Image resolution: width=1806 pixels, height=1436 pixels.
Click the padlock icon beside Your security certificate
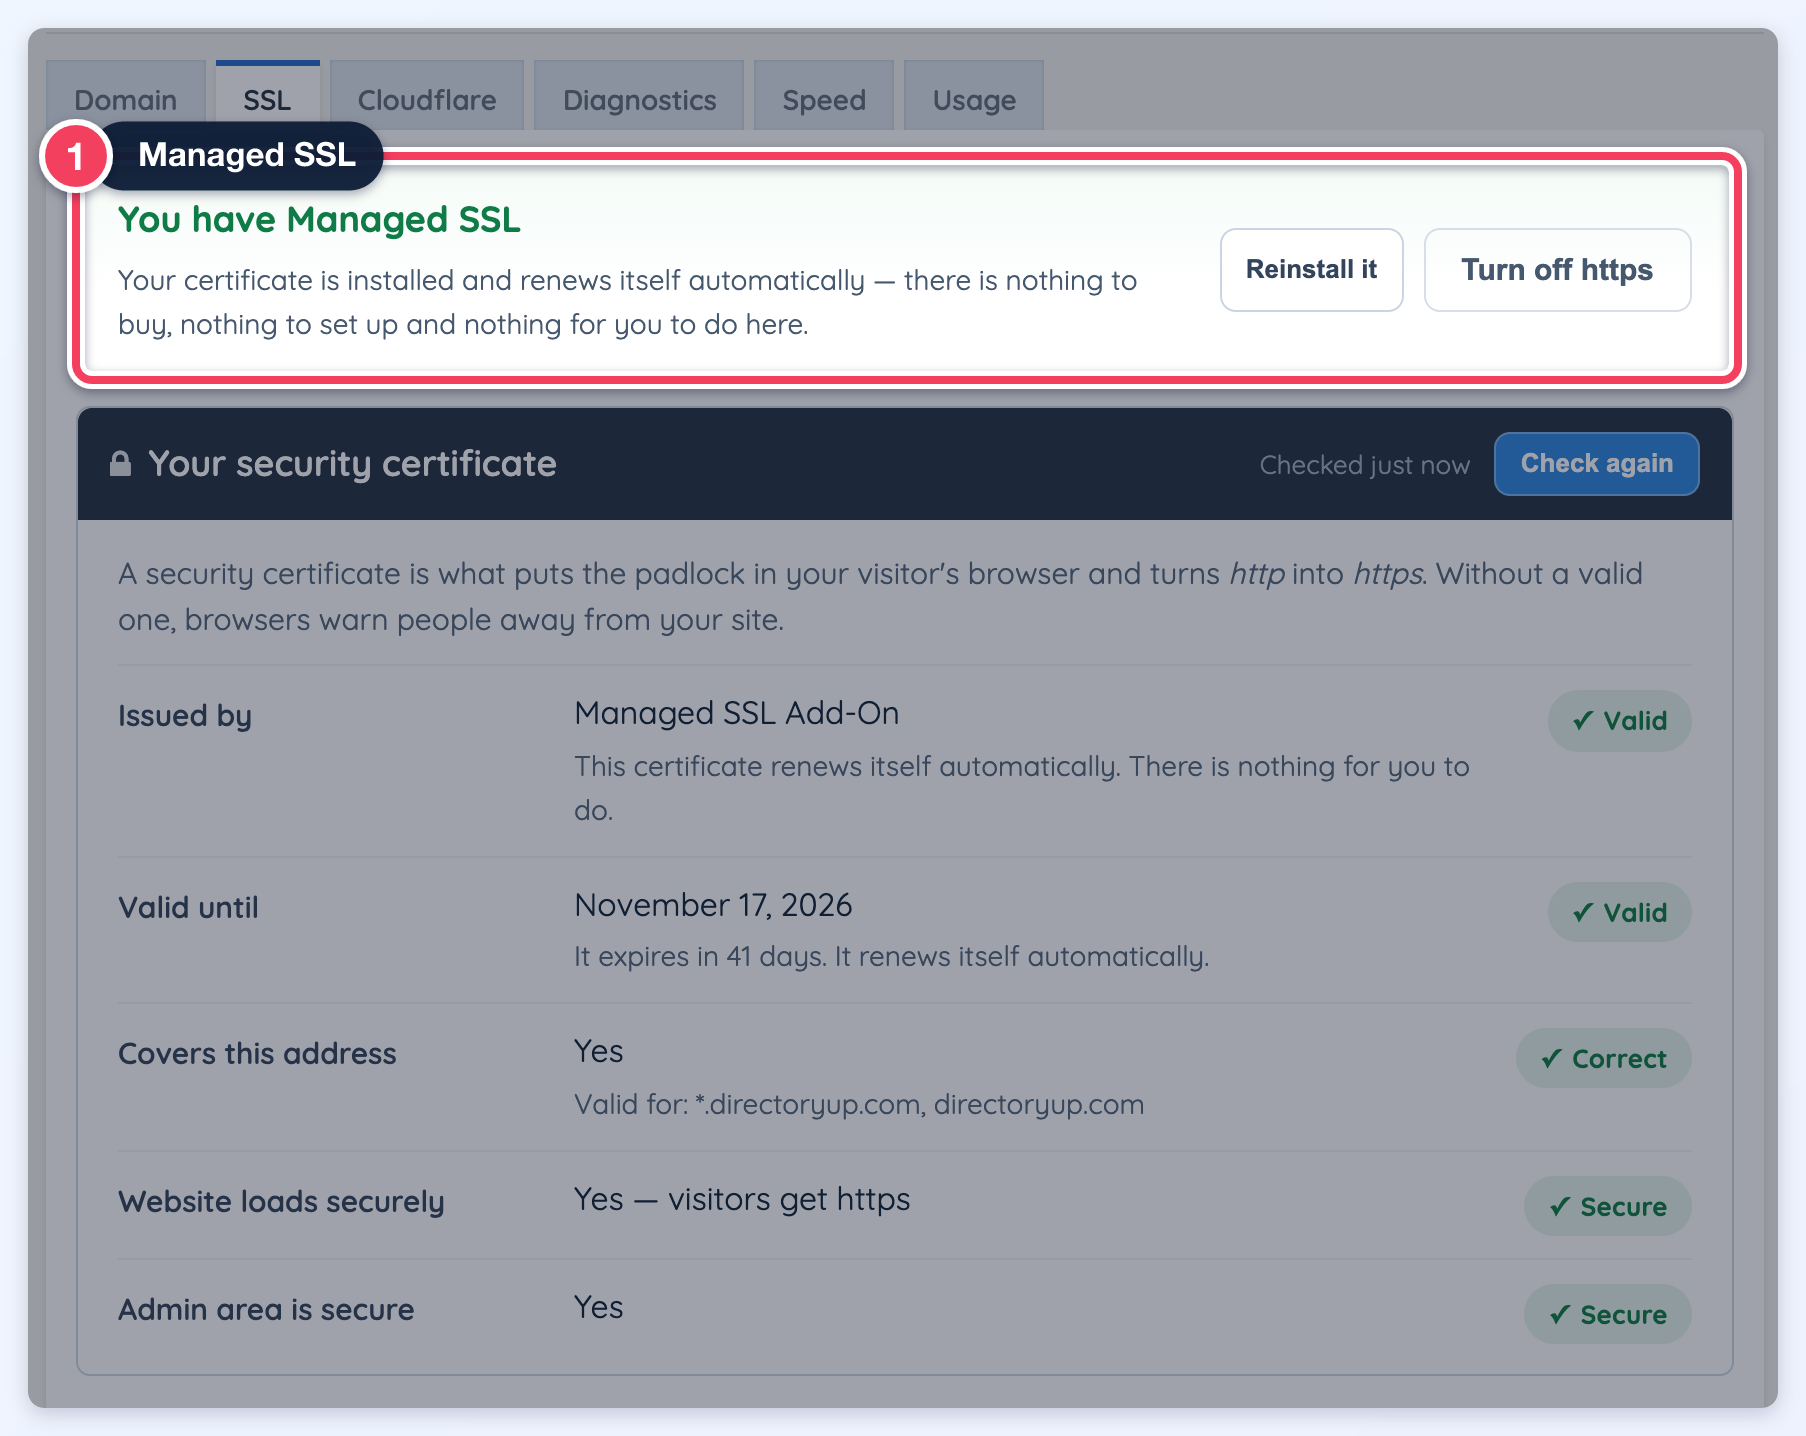pos(120,464)
